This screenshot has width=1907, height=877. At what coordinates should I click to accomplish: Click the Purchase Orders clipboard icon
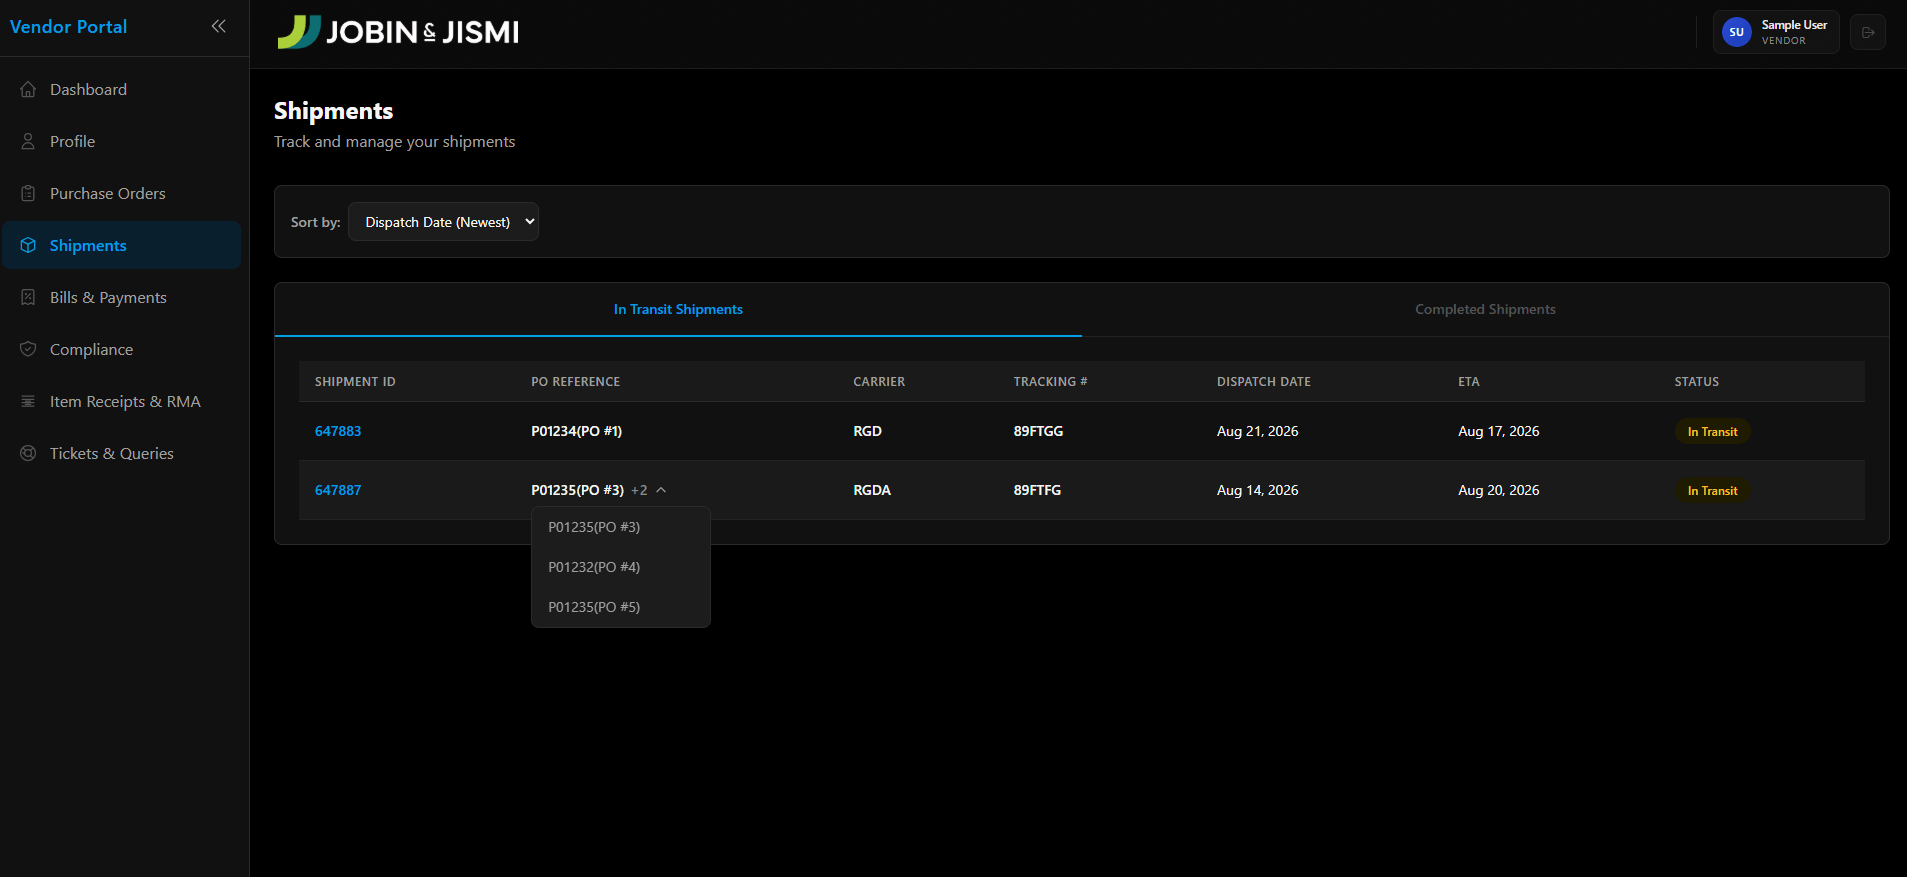28,193
